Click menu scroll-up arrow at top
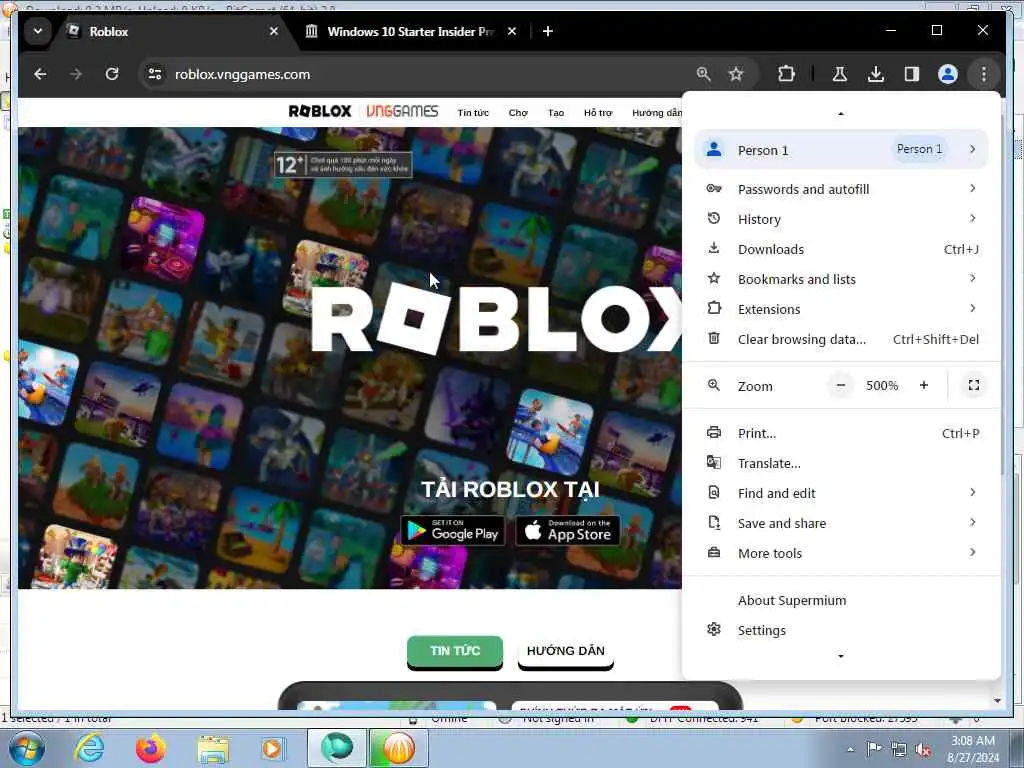Viewport: 1024px width, 768px height. coord(840,114)
